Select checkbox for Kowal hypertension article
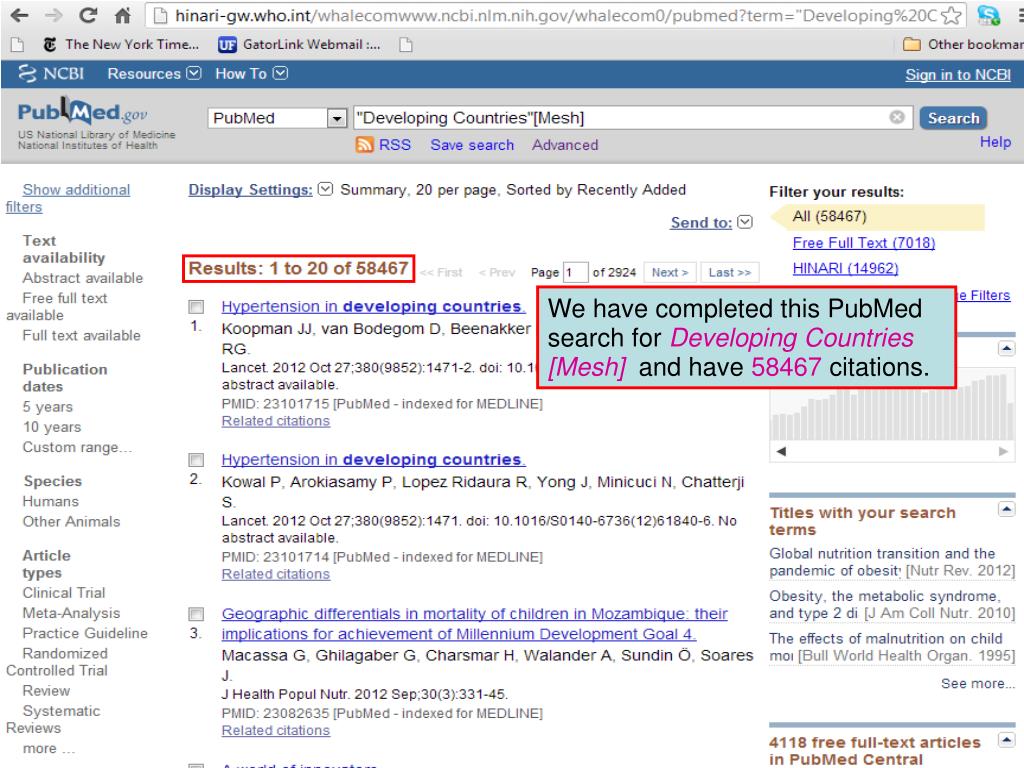The height and width of the screenshot is (768, 1024). pyautogui.click(x=196, y=460)
